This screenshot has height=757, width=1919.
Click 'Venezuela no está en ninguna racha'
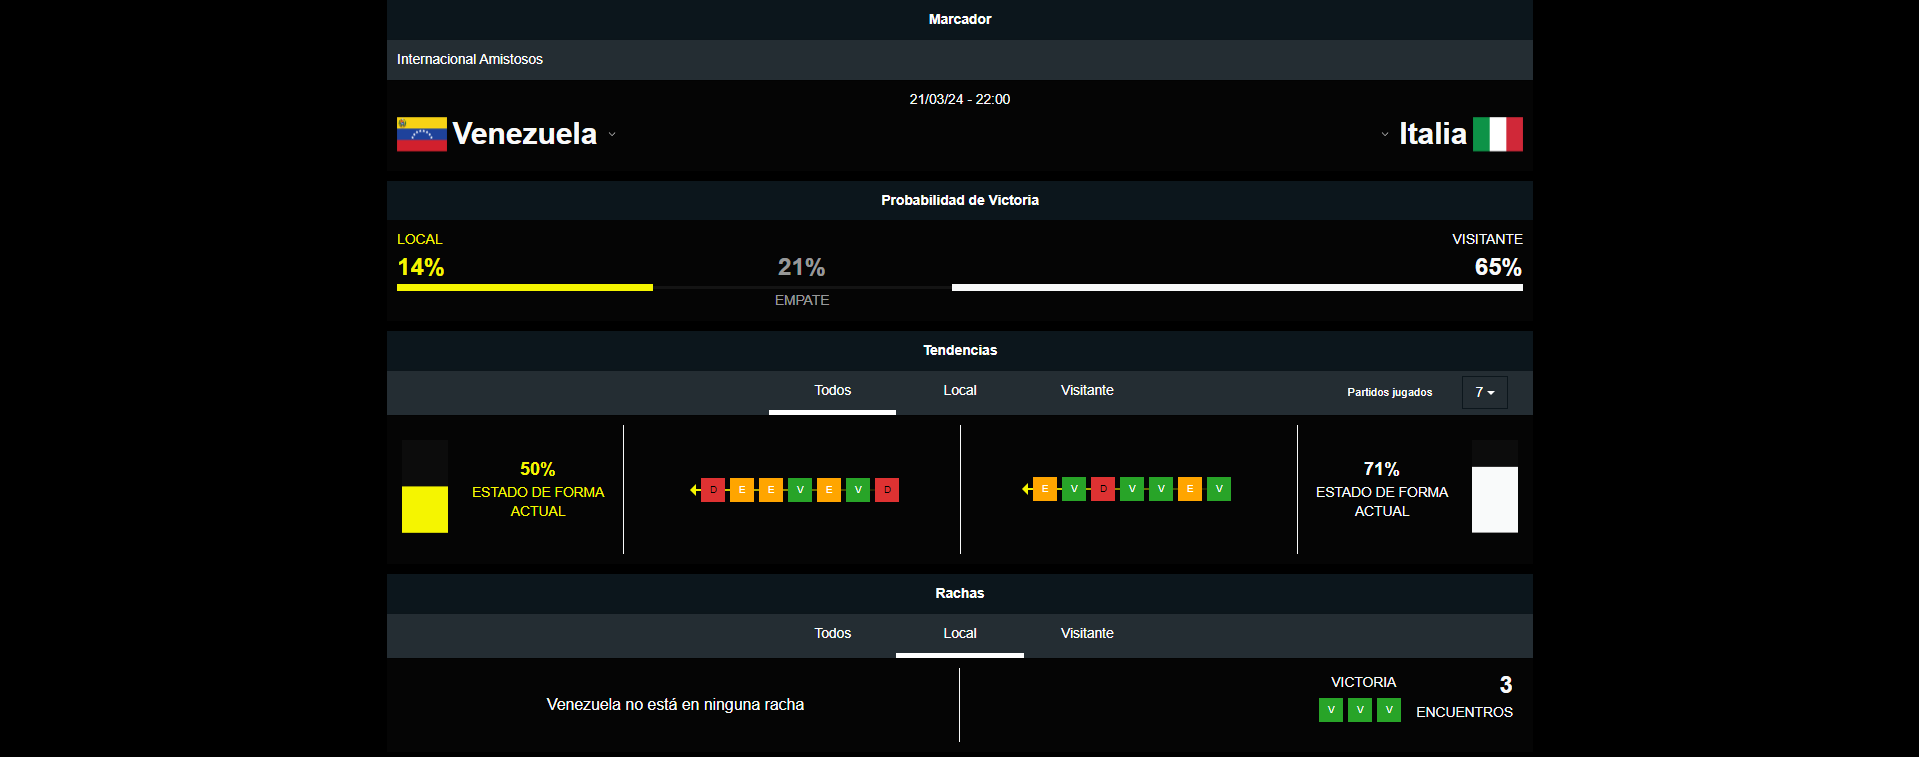pyautogui.click(x=675, y=705)
